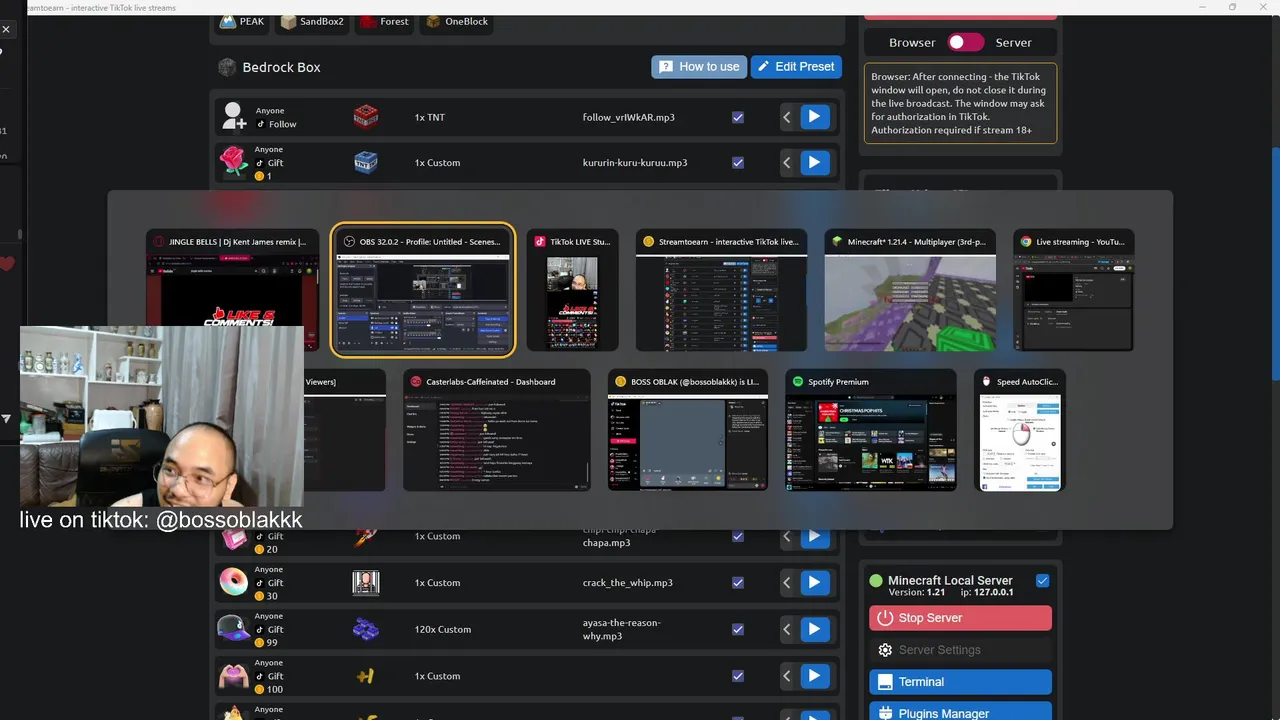Click the cap gift icon worth 99 coins
Screen dimensions: 1280x720
pos(234,629)
